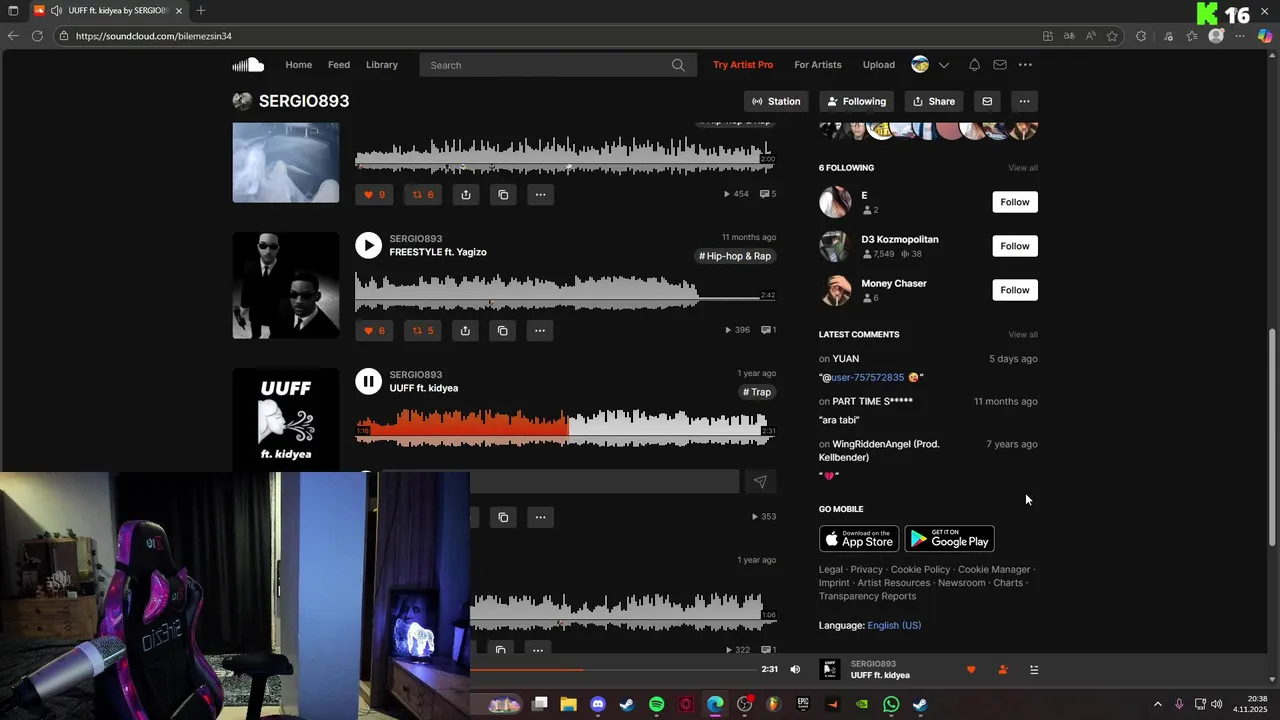Open the next-up queue in player bar
This screenshot has width=1280, height=720.
click(1034, 670)
